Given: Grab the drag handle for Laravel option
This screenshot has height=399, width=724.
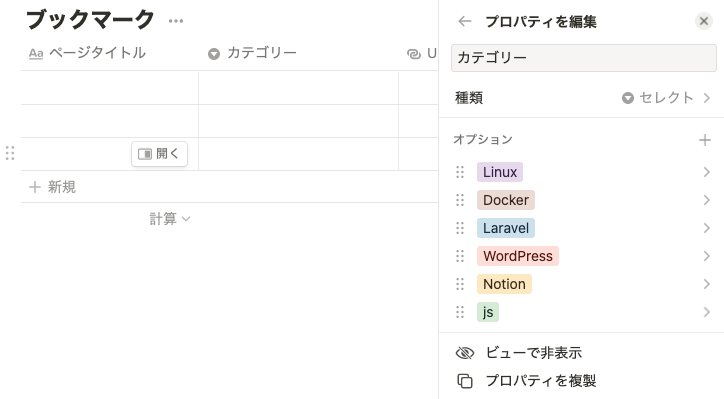Looking at the screenshot, I should point(460,228).
